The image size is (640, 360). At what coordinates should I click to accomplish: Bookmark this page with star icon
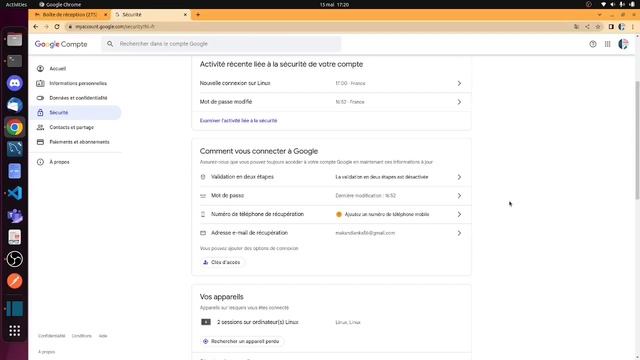click(x=598, y=27)
